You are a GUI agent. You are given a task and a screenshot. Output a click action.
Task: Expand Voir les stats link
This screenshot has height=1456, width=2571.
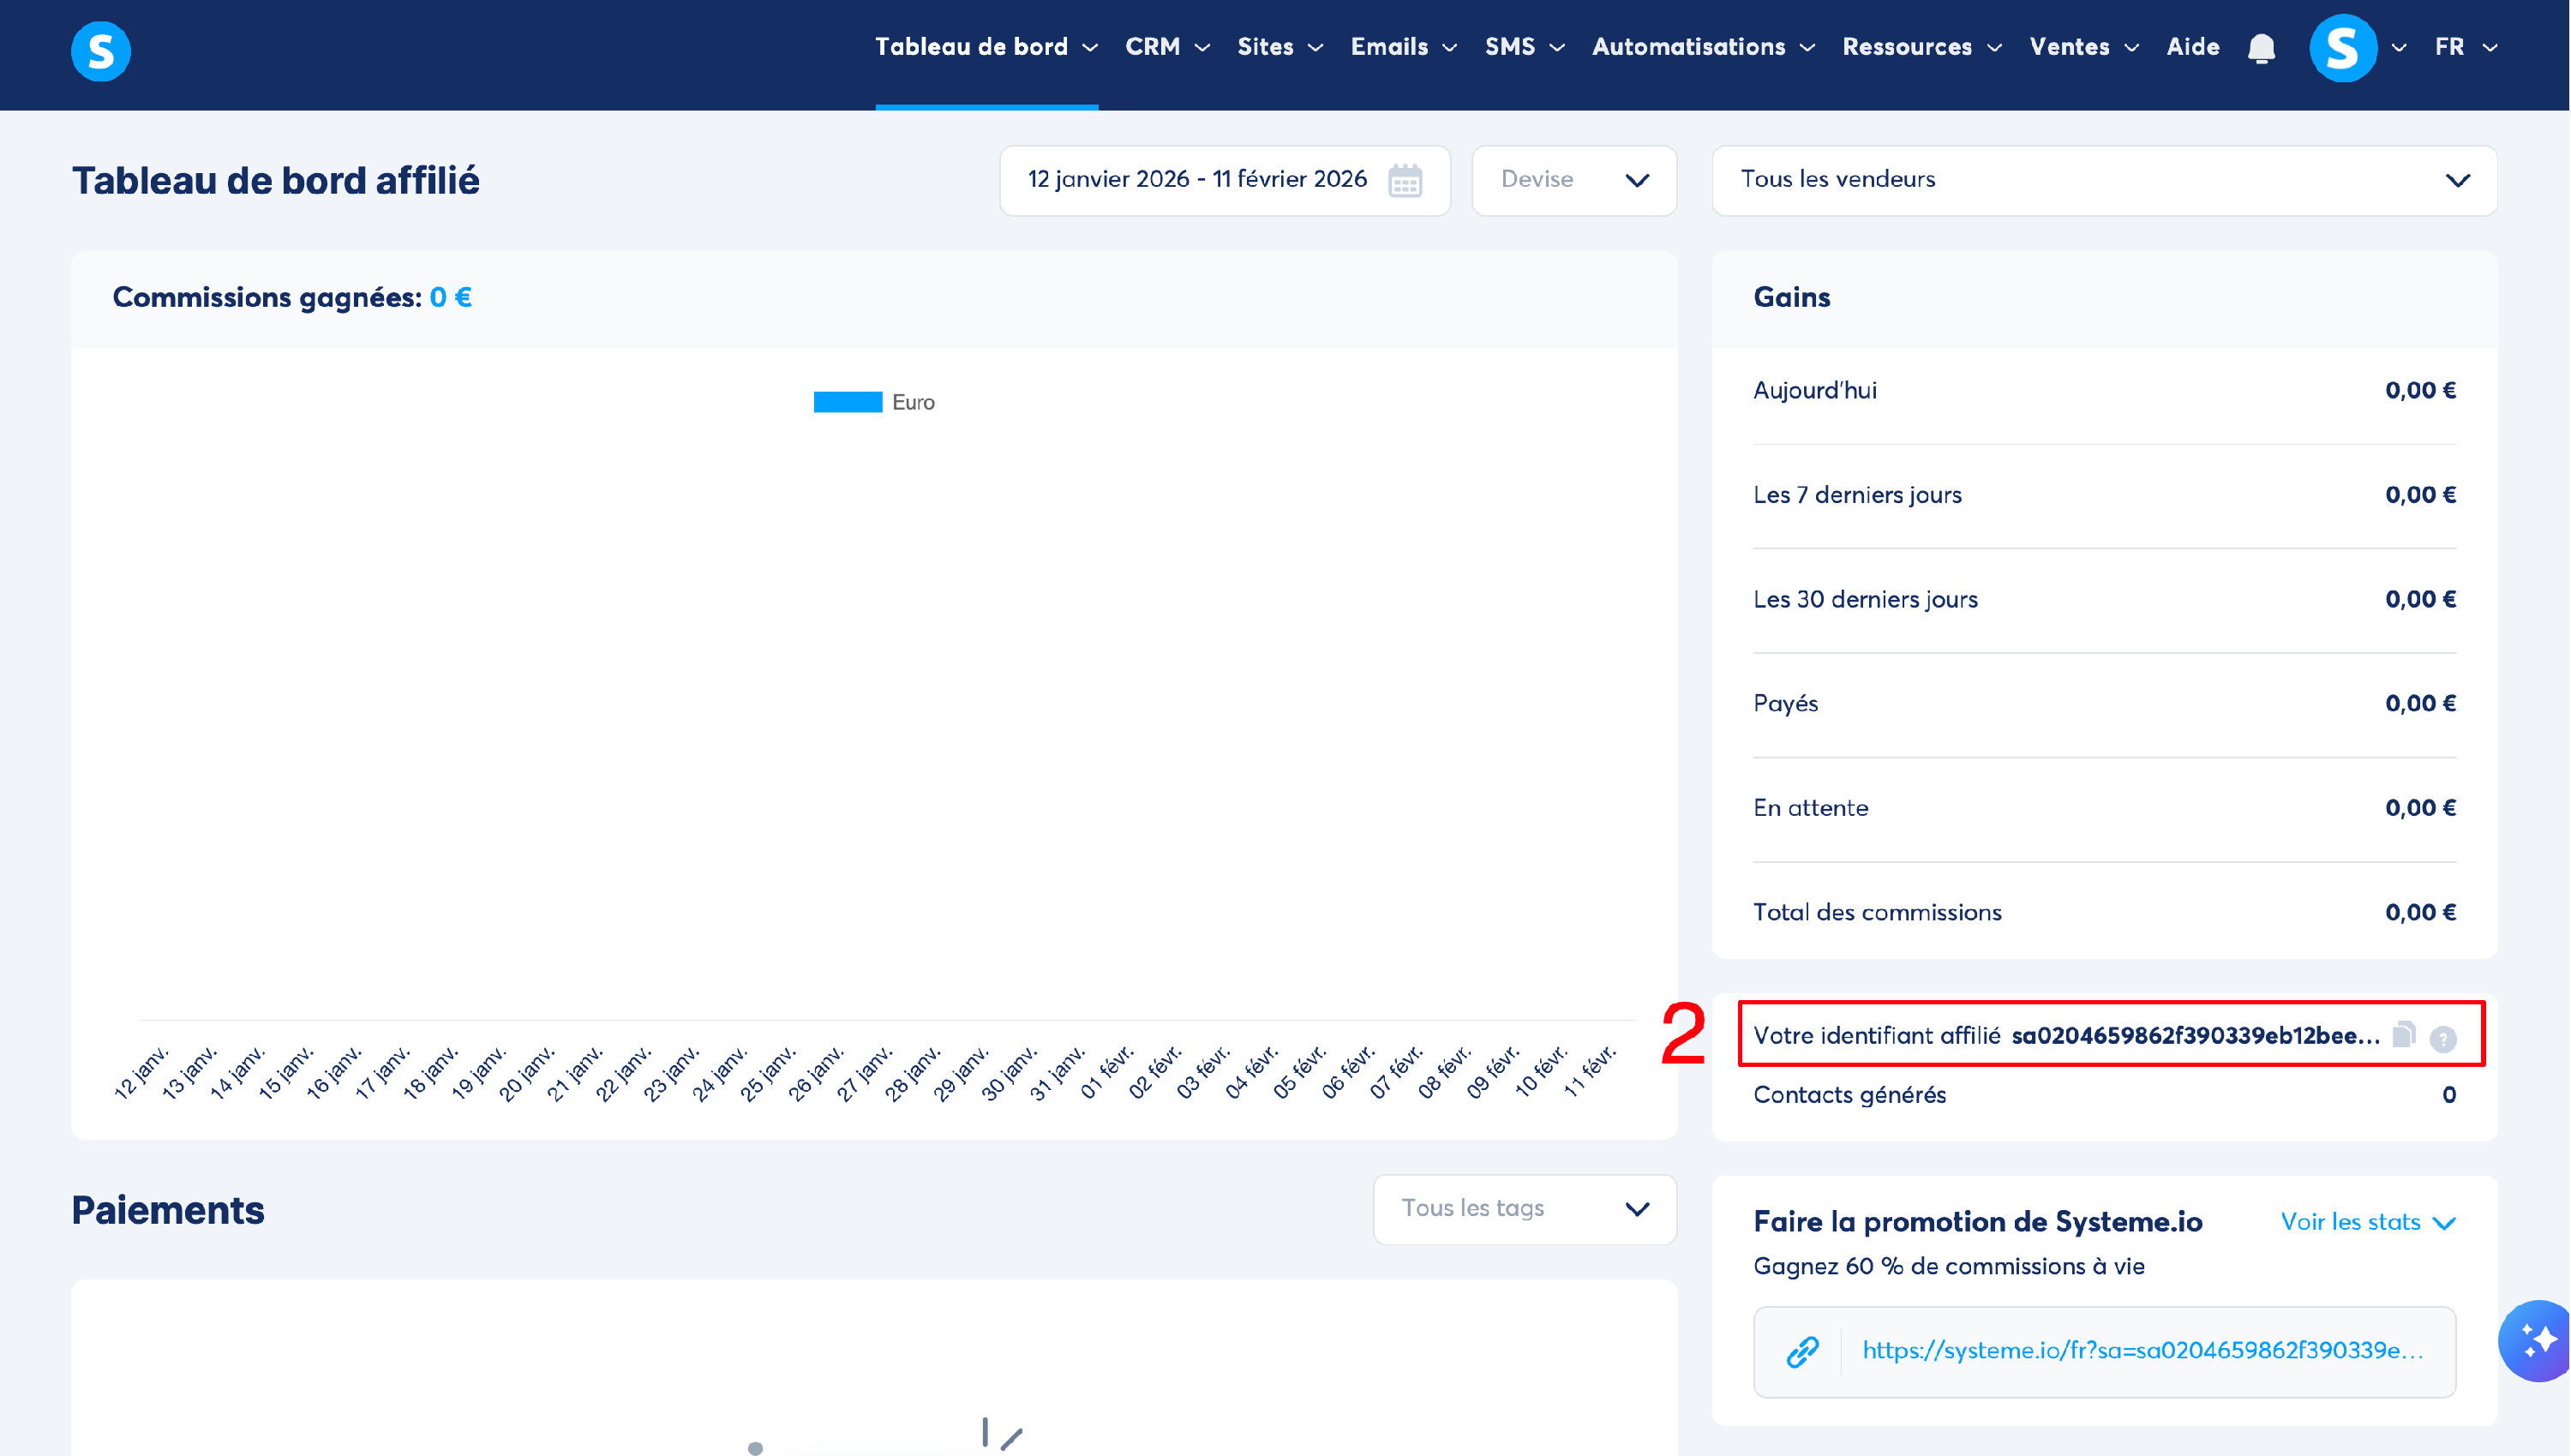tap(2366, 1222)
